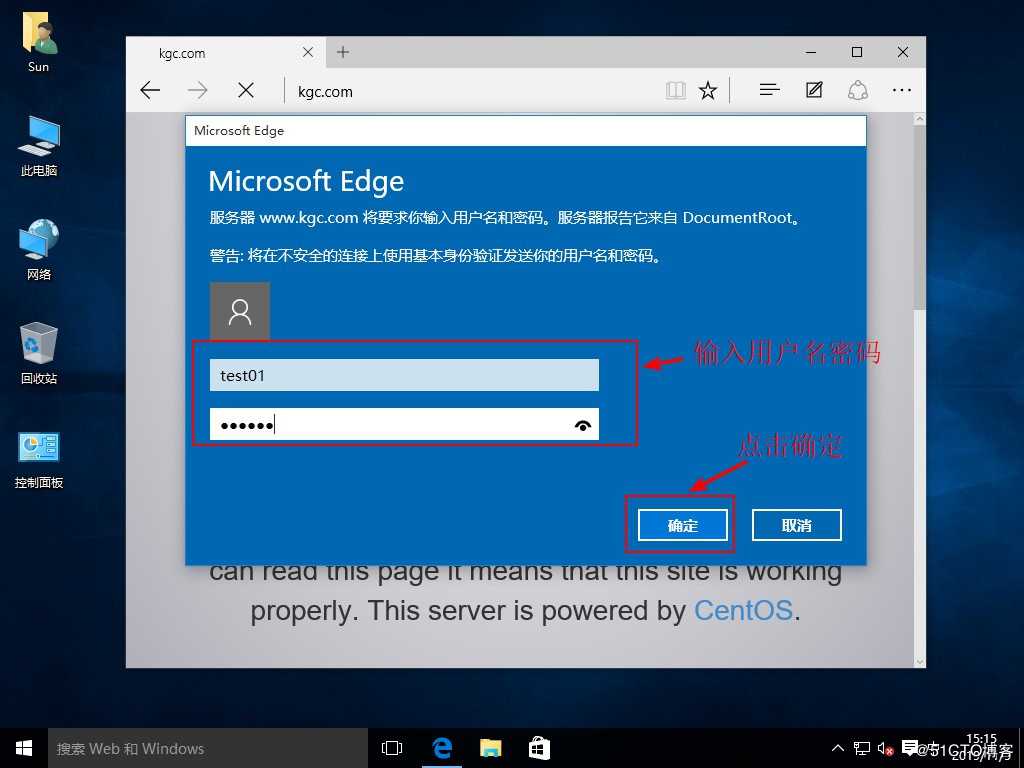
Task: Maximize the Edge window
Action: [857, 52]
